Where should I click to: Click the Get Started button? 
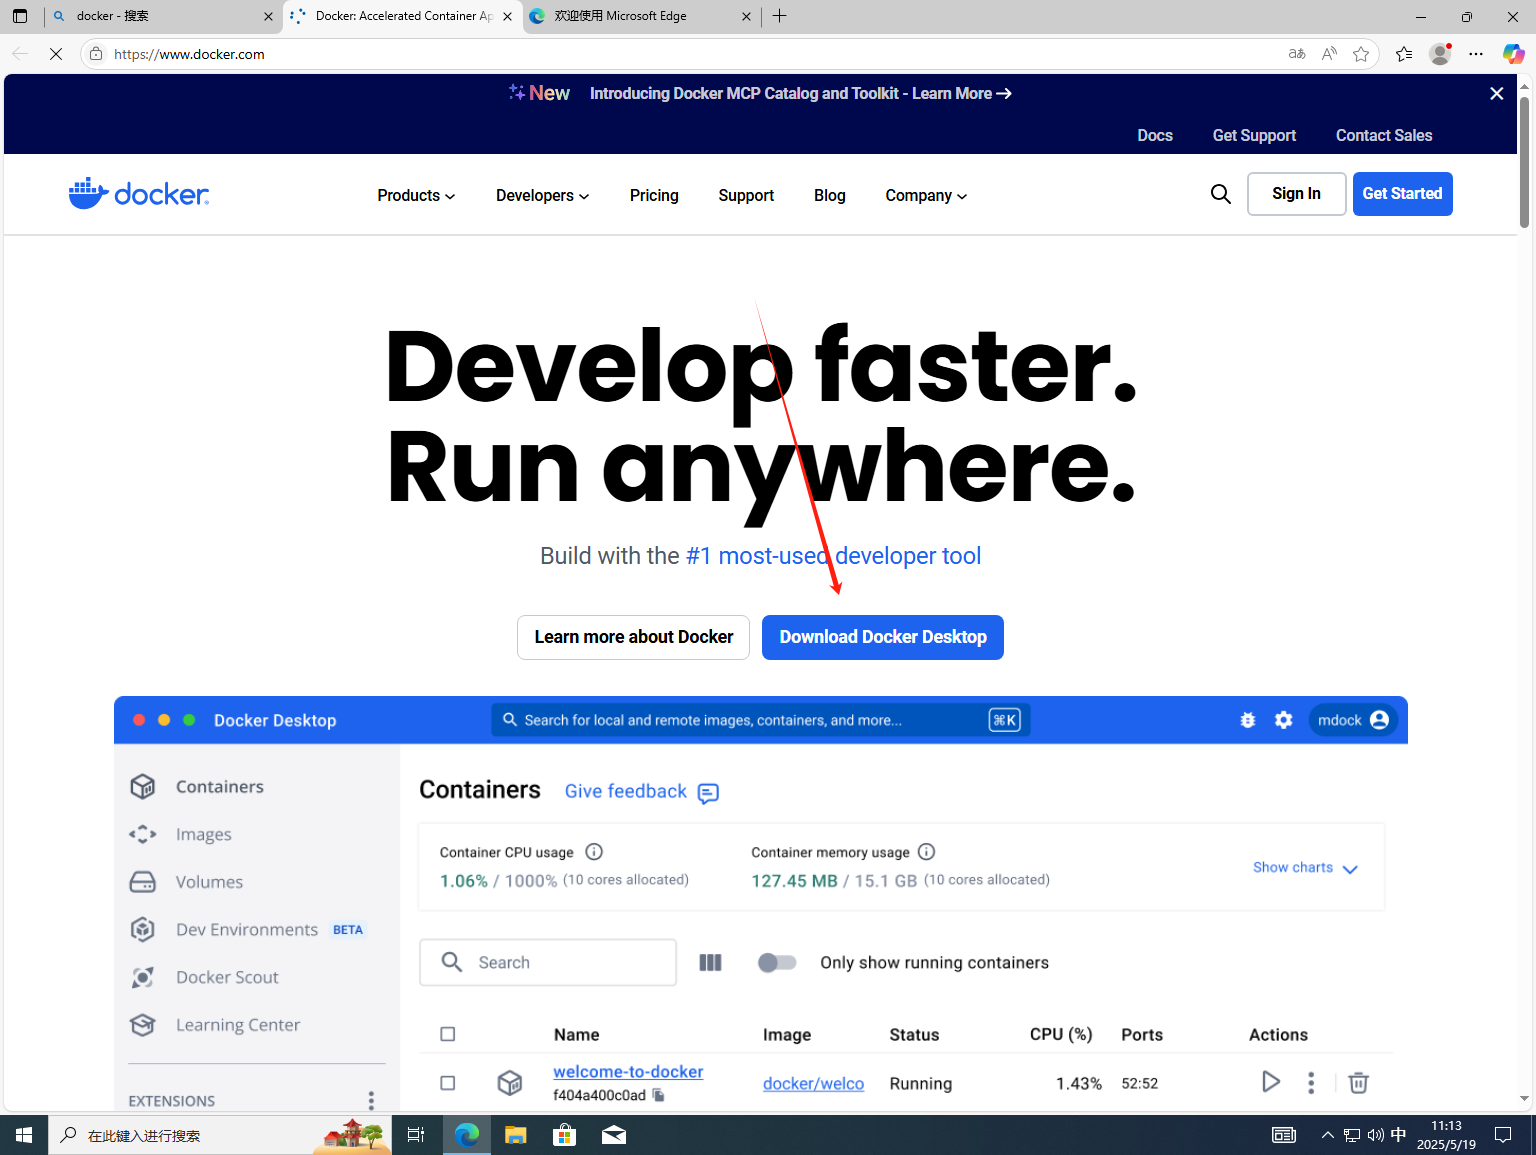click(x=1402, y=194)
